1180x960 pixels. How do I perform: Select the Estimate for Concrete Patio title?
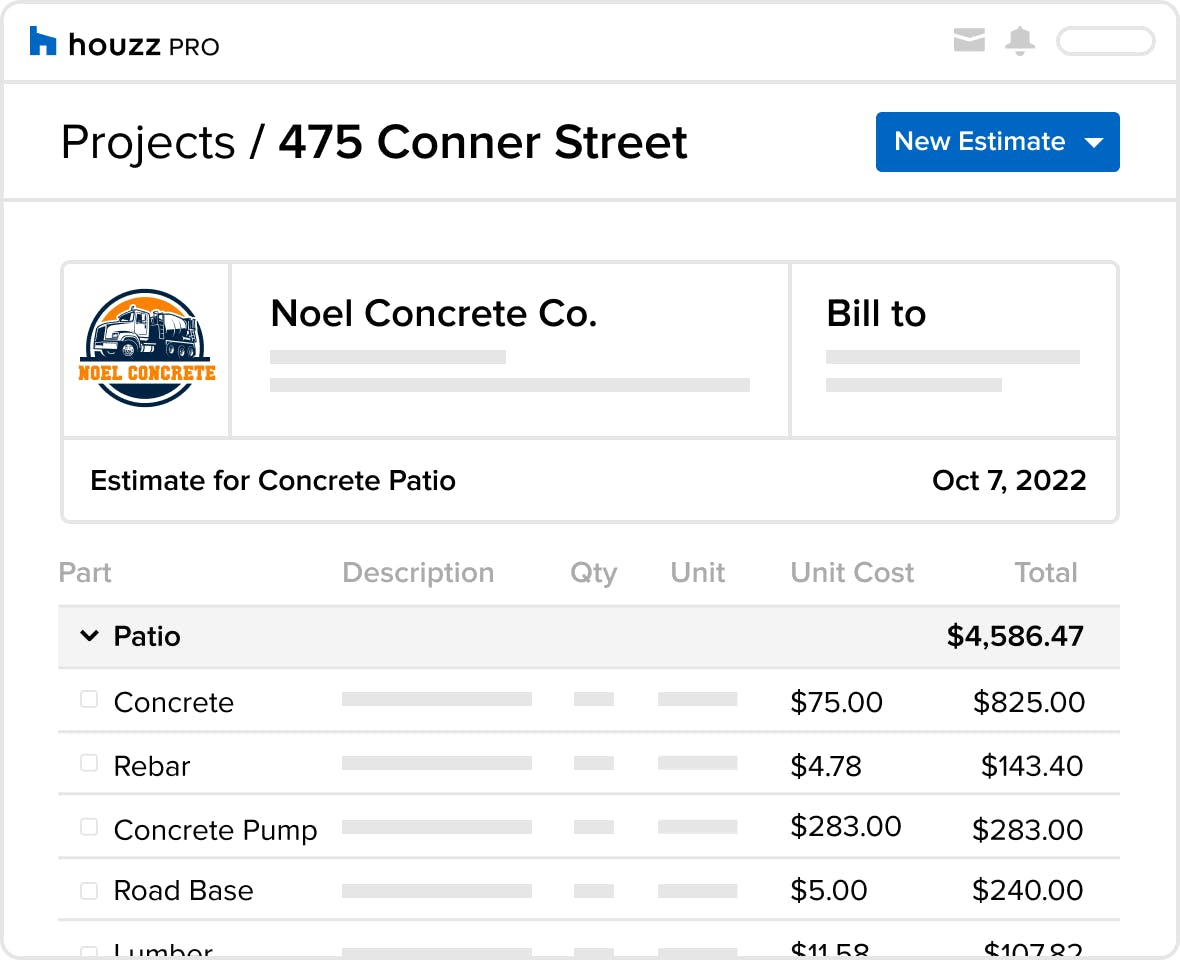click(x=273, y=481)
